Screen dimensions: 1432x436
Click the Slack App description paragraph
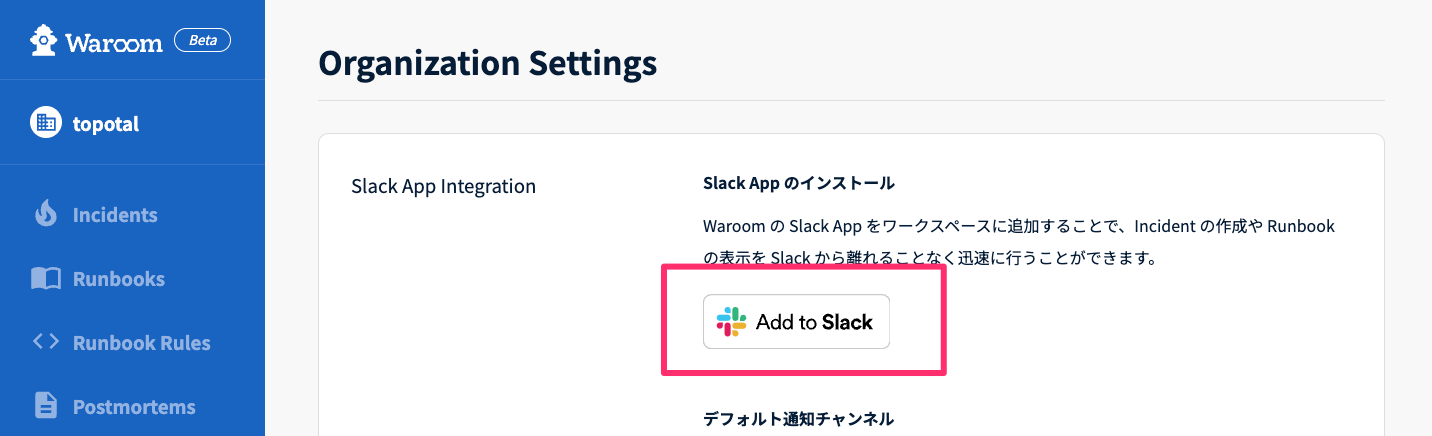coord(1018,242)
